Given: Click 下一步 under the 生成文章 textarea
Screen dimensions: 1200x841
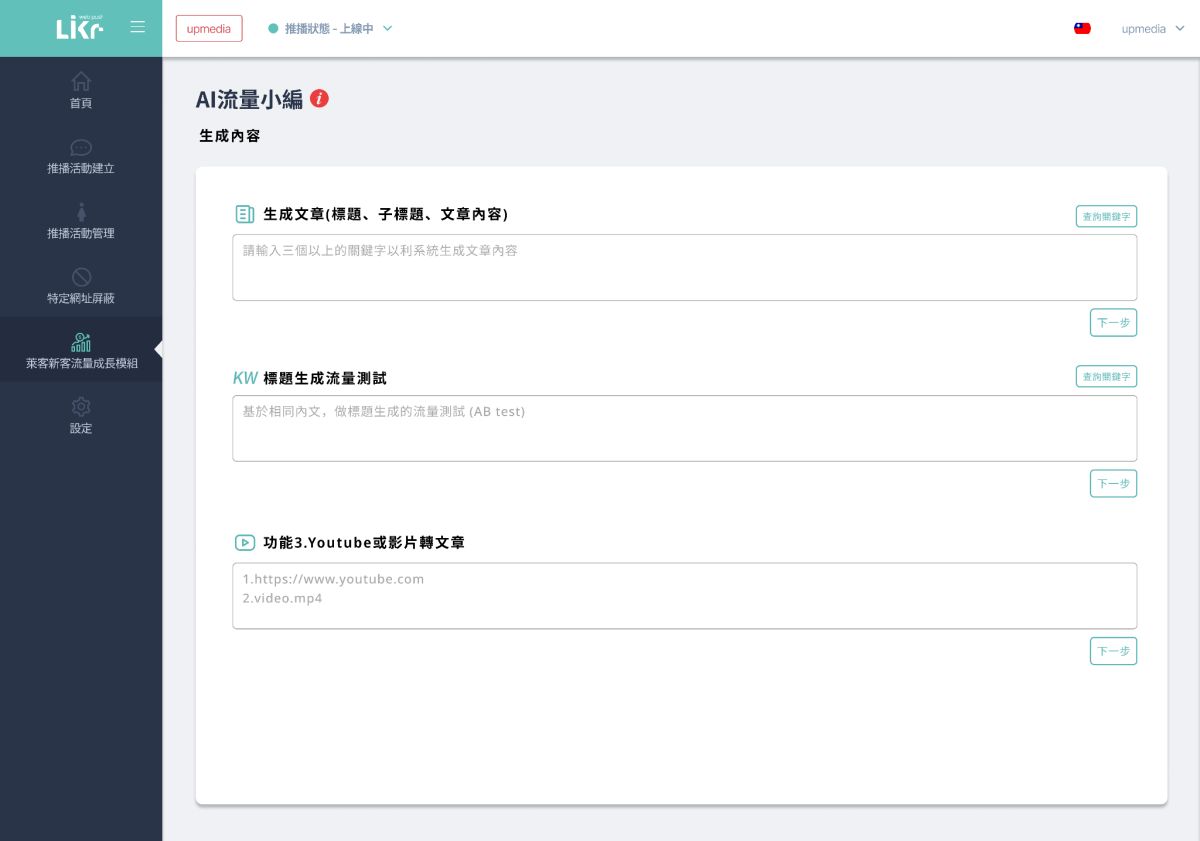Looking at the screenshot, I should (1113, 322).
